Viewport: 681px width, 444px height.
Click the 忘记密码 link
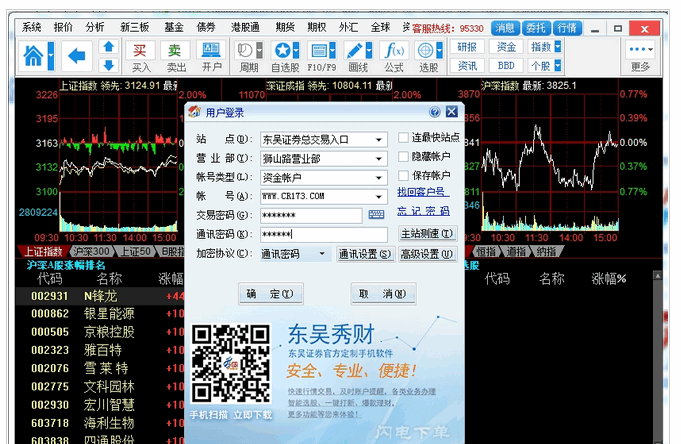pyautogui.click(x=423, y=211)
